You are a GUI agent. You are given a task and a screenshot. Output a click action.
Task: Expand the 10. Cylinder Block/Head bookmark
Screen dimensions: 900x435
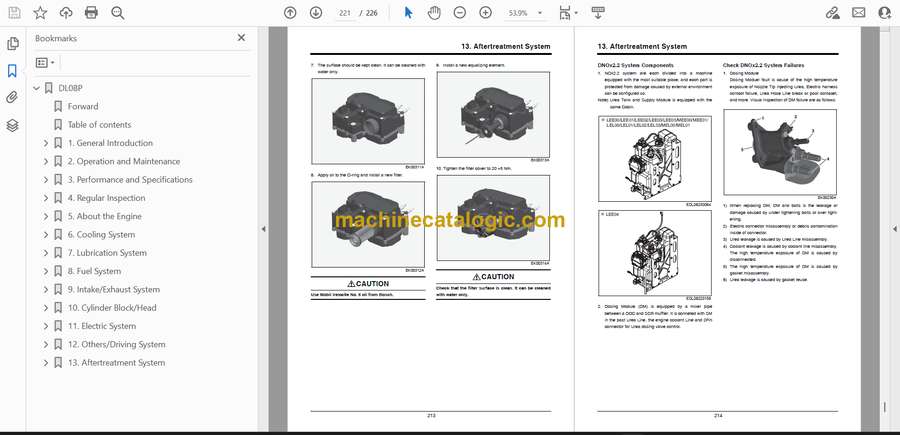click(x=46, y=308)
